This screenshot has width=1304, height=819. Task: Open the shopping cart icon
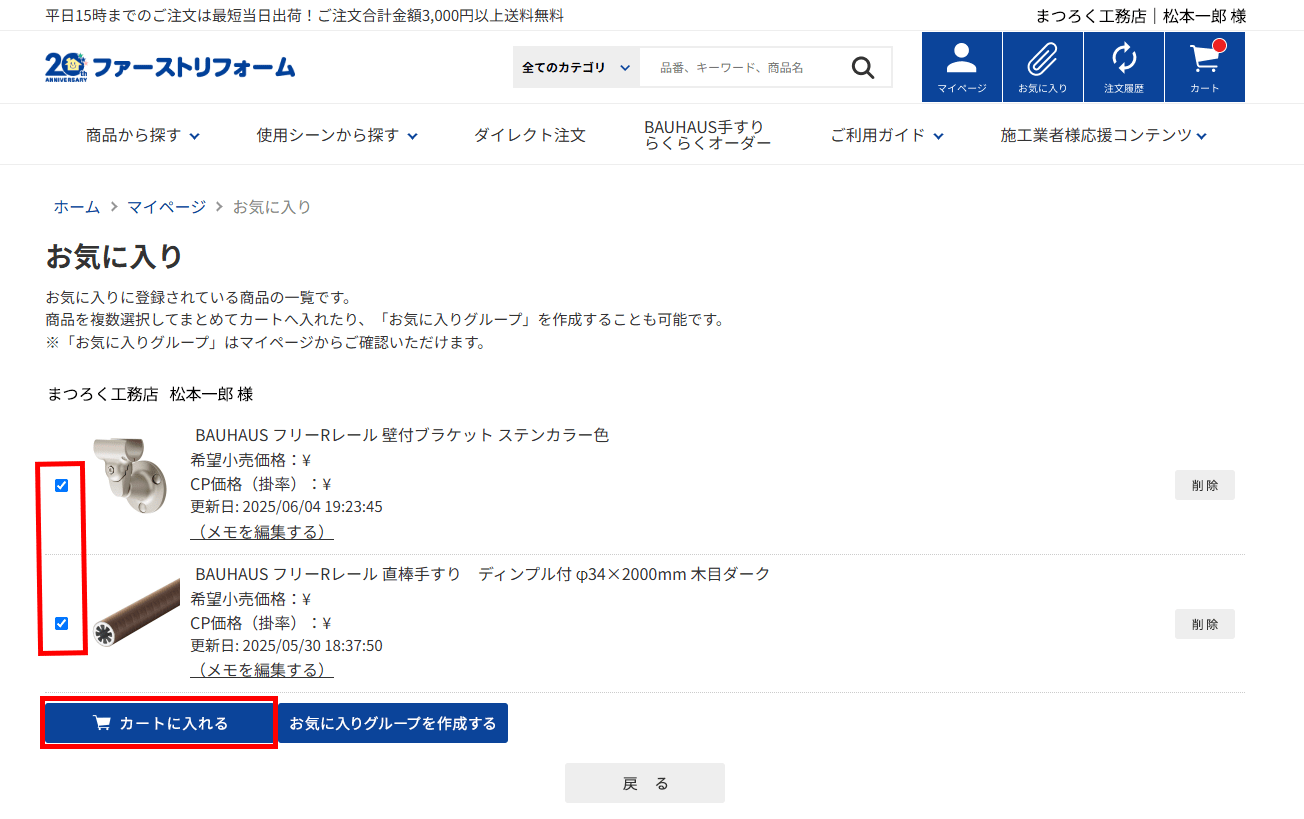click(x=1204, y=66)
